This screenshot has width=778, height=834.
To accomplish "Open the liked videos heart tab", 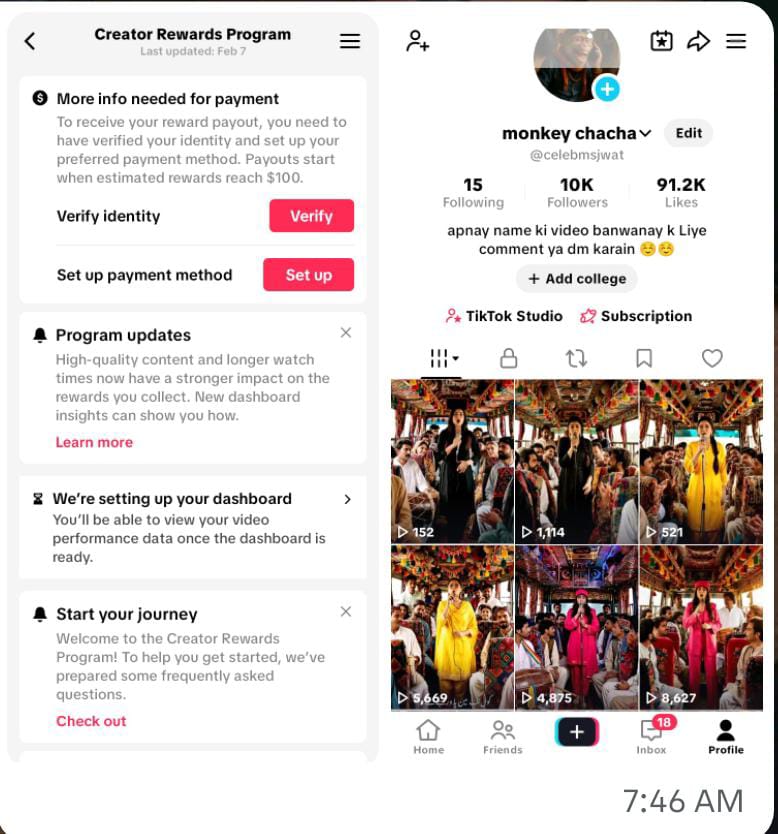I will [x=712, y=358].
